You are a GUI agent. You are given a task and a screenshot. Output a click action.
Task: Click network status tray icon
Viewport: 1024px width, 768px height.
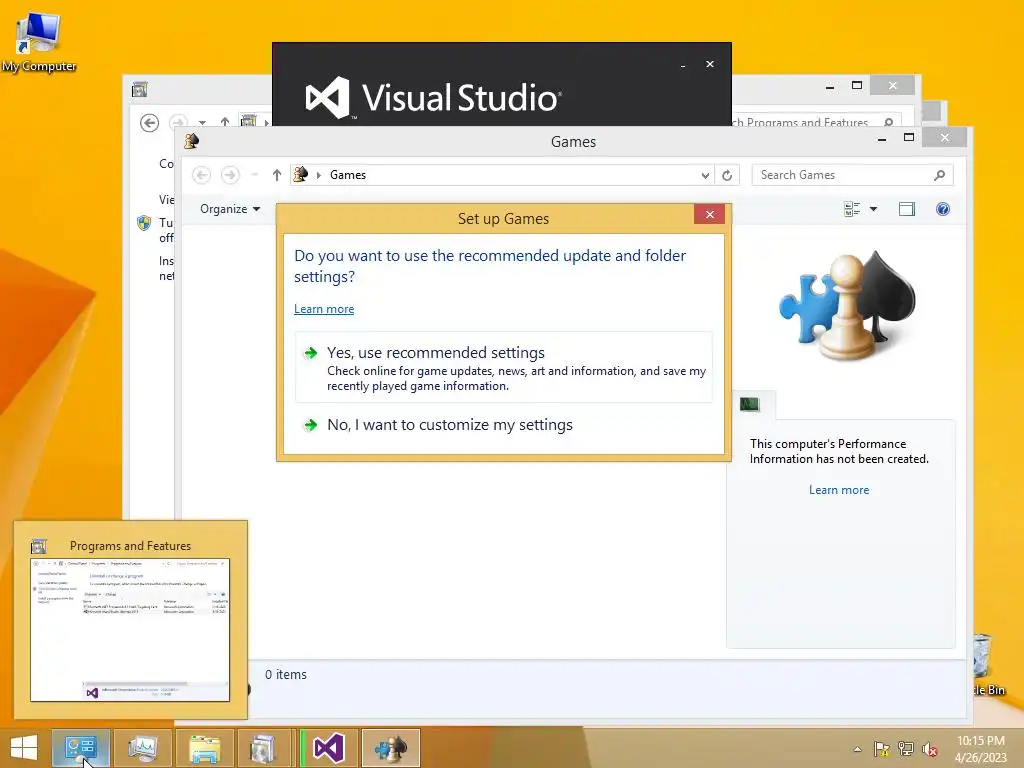click(x=906, y=749)
